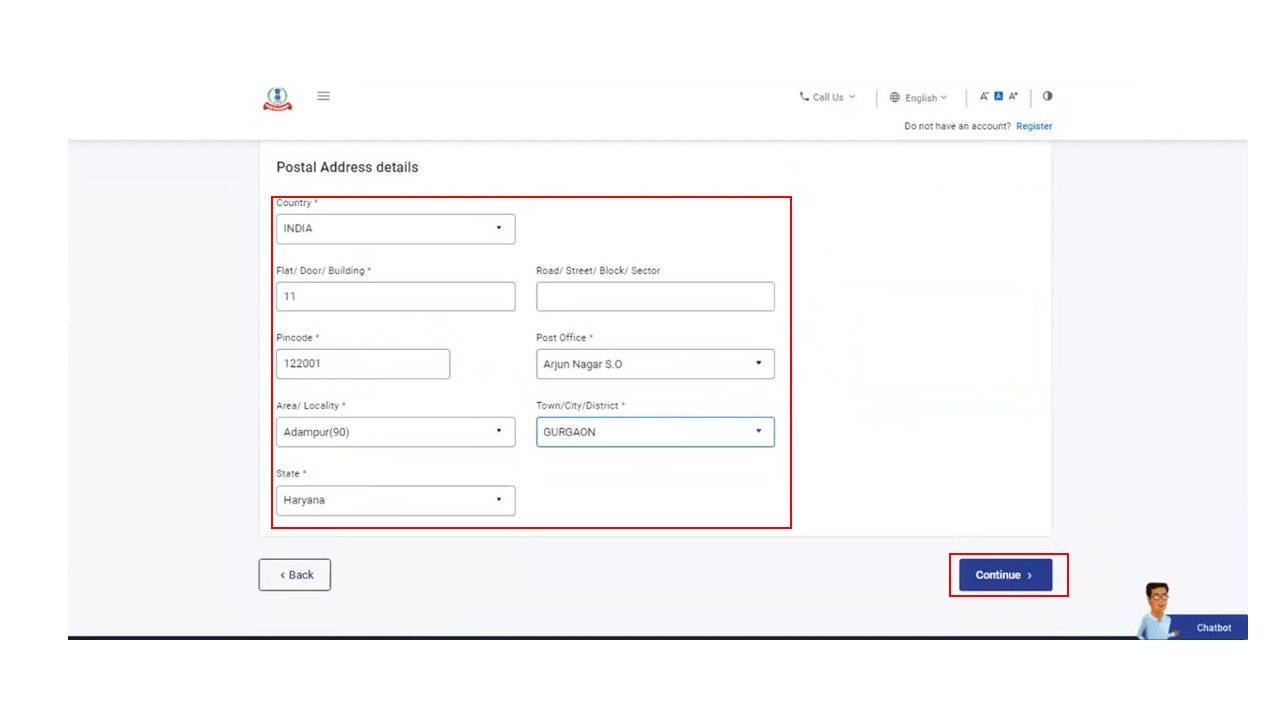Viewport: 1280px width, 720px height.
Task: Expand the Call Us dropdown
Action: pos(827,97)
